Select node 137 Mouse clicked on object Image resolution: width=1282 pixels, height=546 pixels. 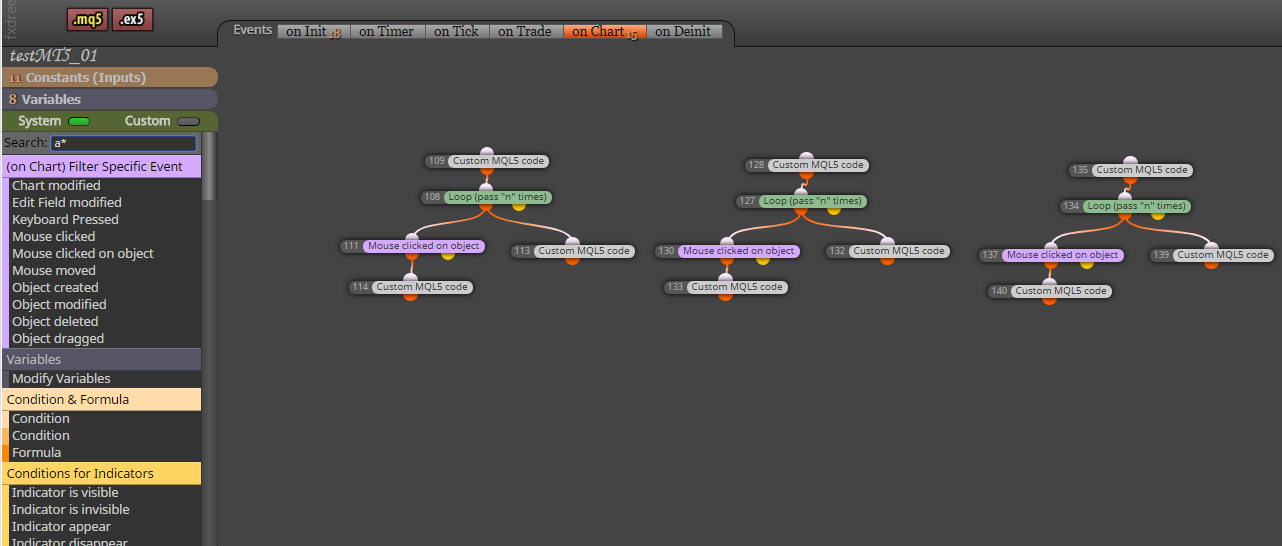point(1062,255)
